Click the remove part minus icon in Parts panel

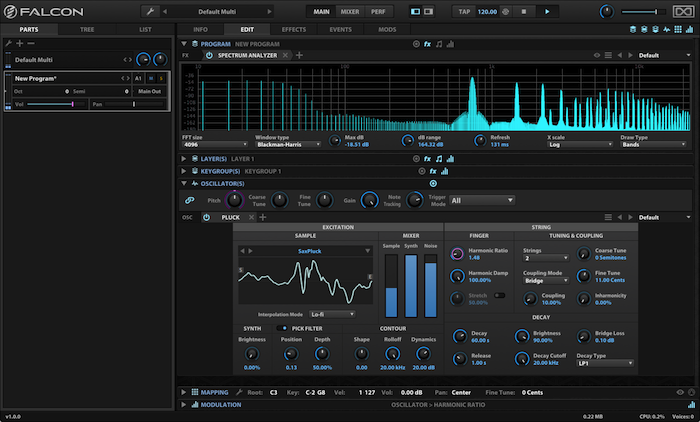(x=31, y=43)
